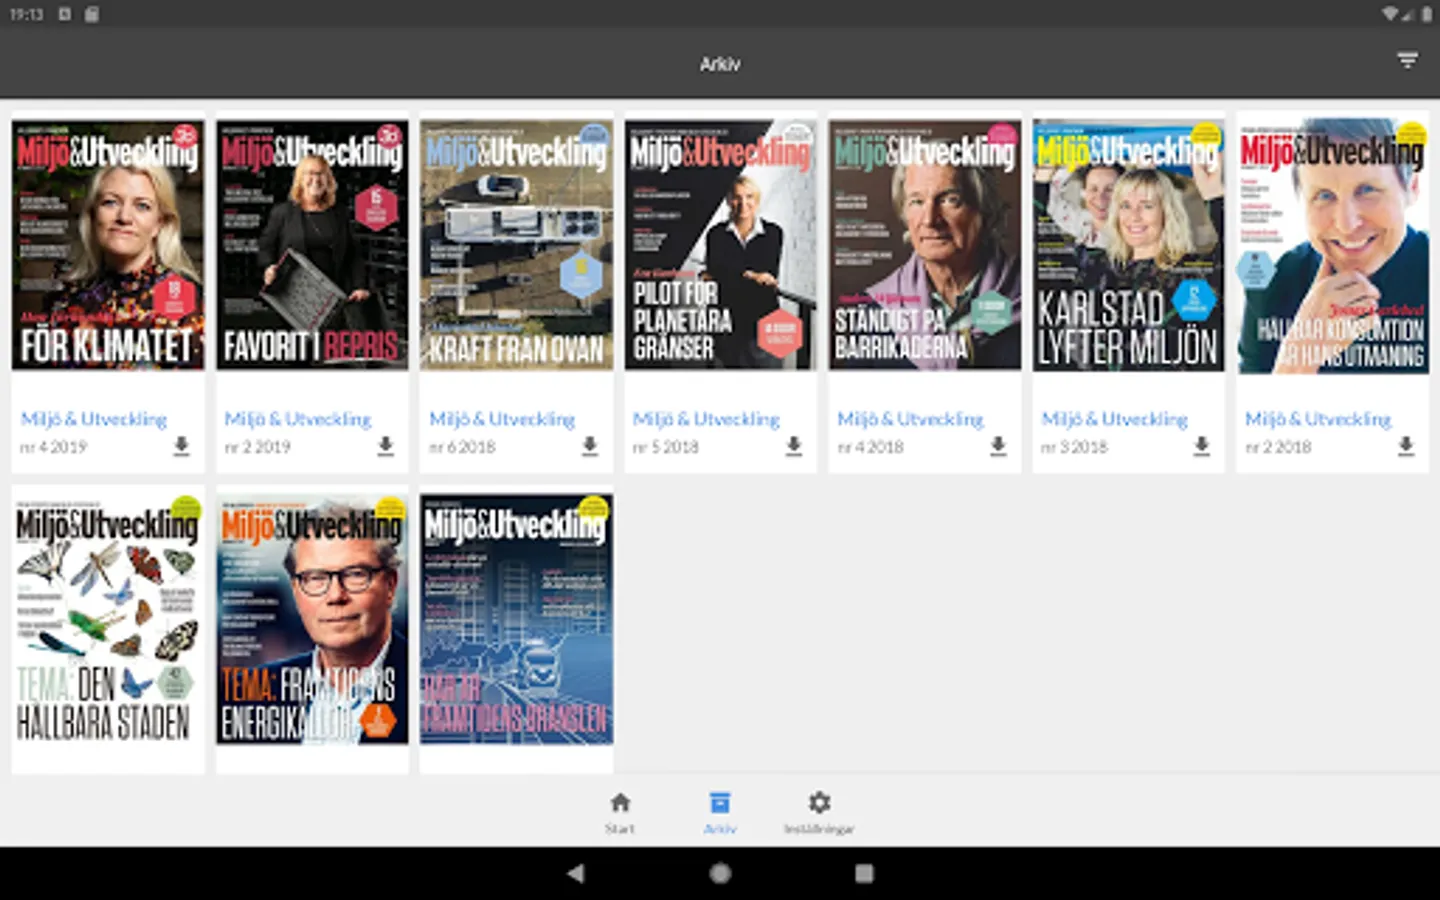
Task: Open the Inställningar settings tab
Action: tap(819, 812)
